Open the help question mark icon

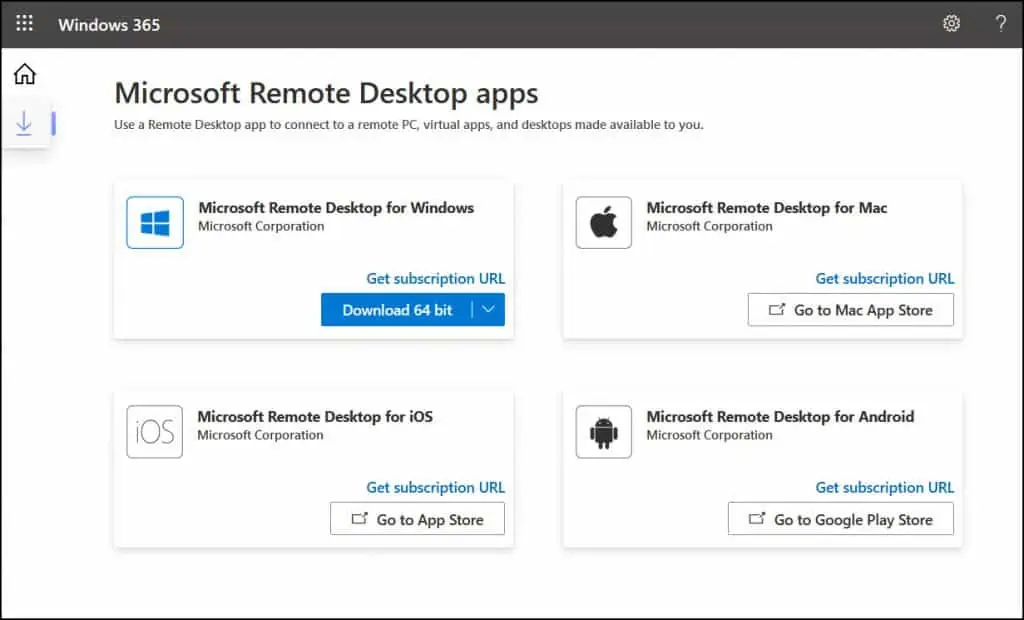(x=1000, y=24)
